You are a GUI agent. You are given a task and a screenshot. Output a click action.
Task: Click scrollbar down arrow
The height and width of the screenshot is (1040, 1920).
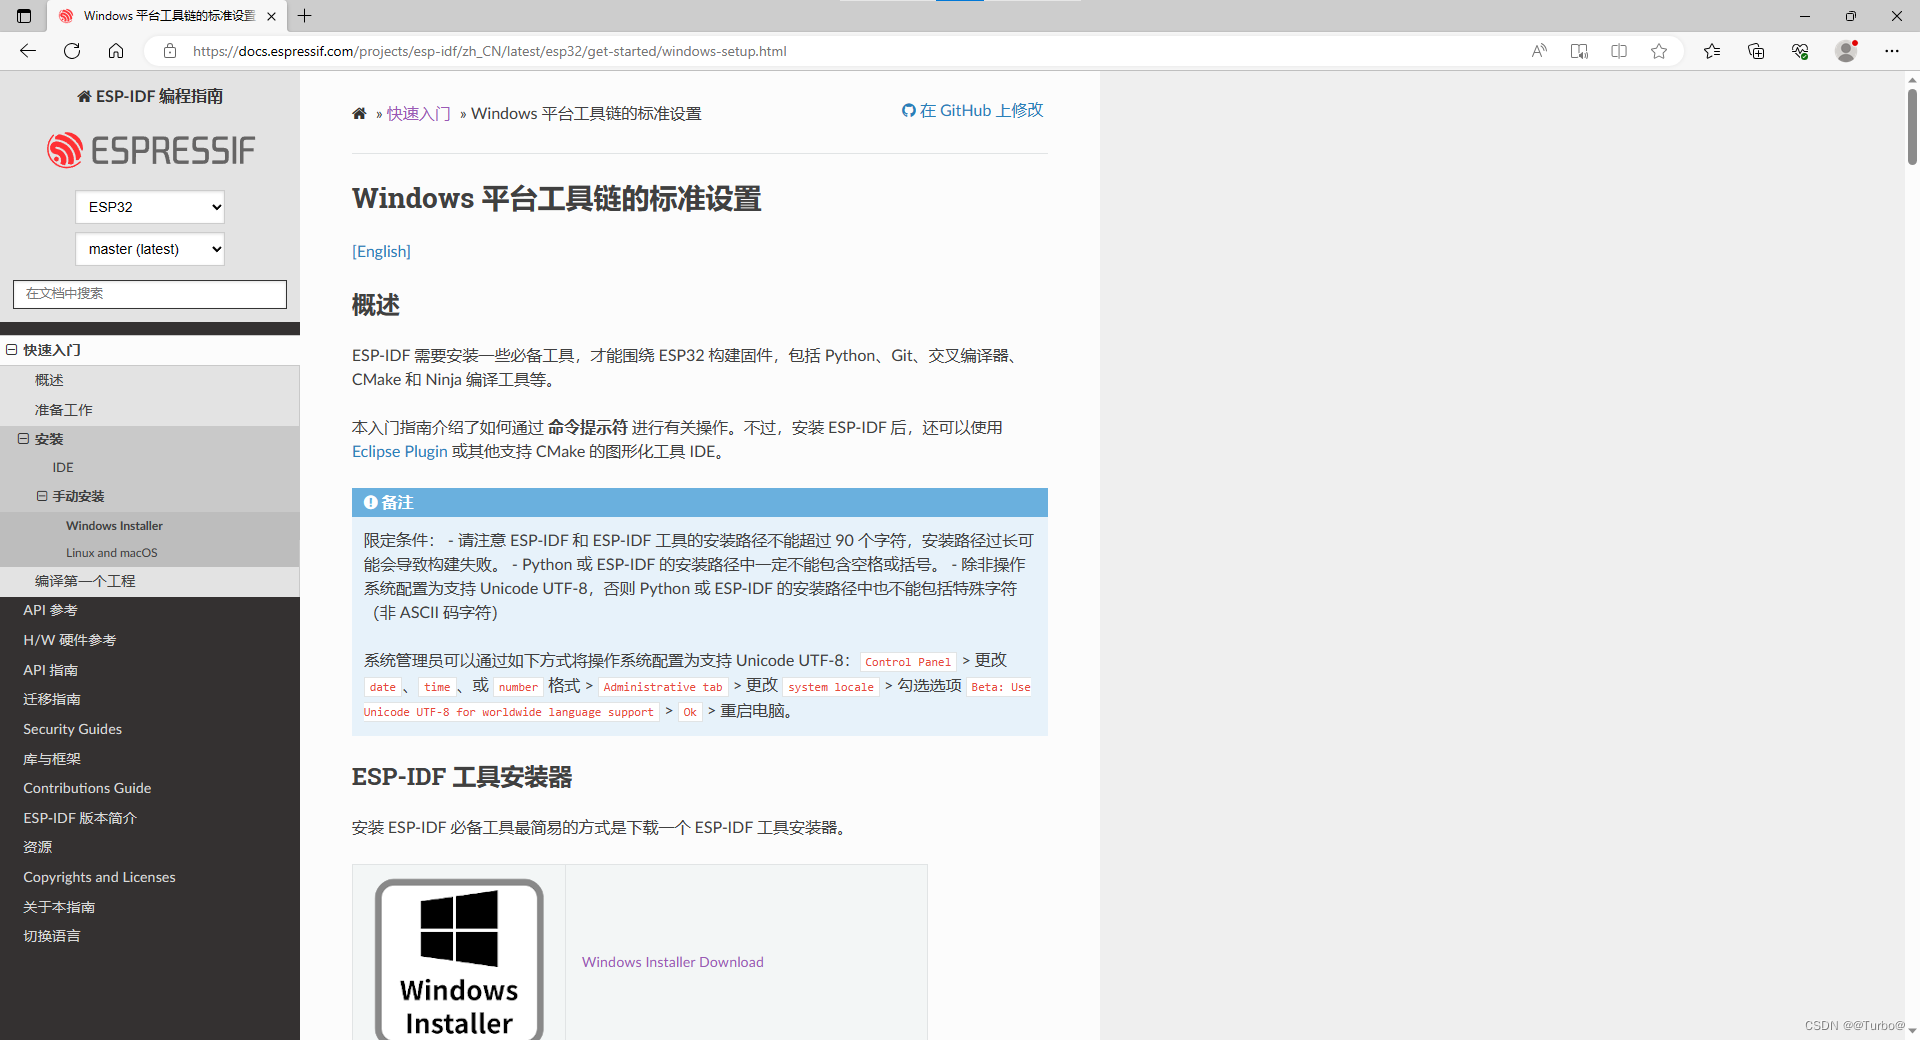(1912, 1031)
